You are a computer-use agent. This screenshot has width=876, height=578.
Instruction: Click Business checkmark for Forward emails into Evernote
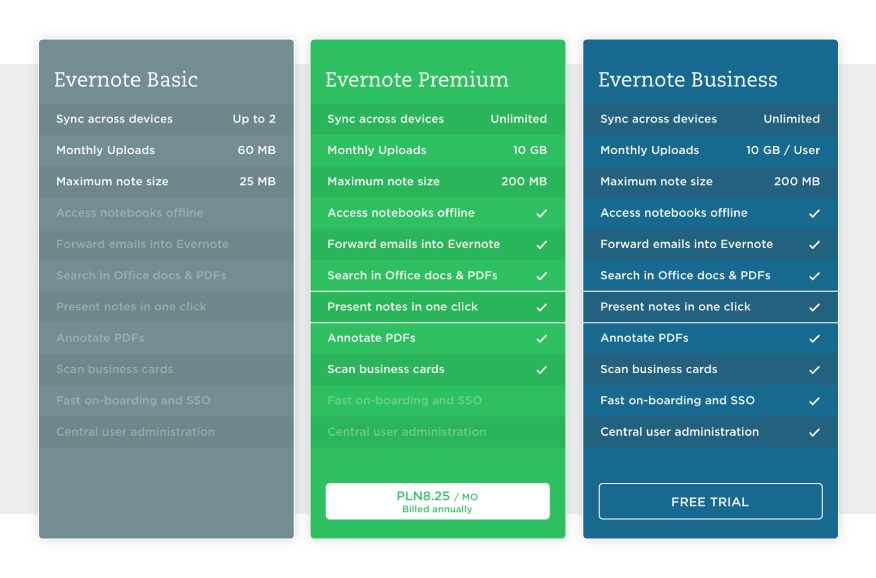(x=815, y=245)
